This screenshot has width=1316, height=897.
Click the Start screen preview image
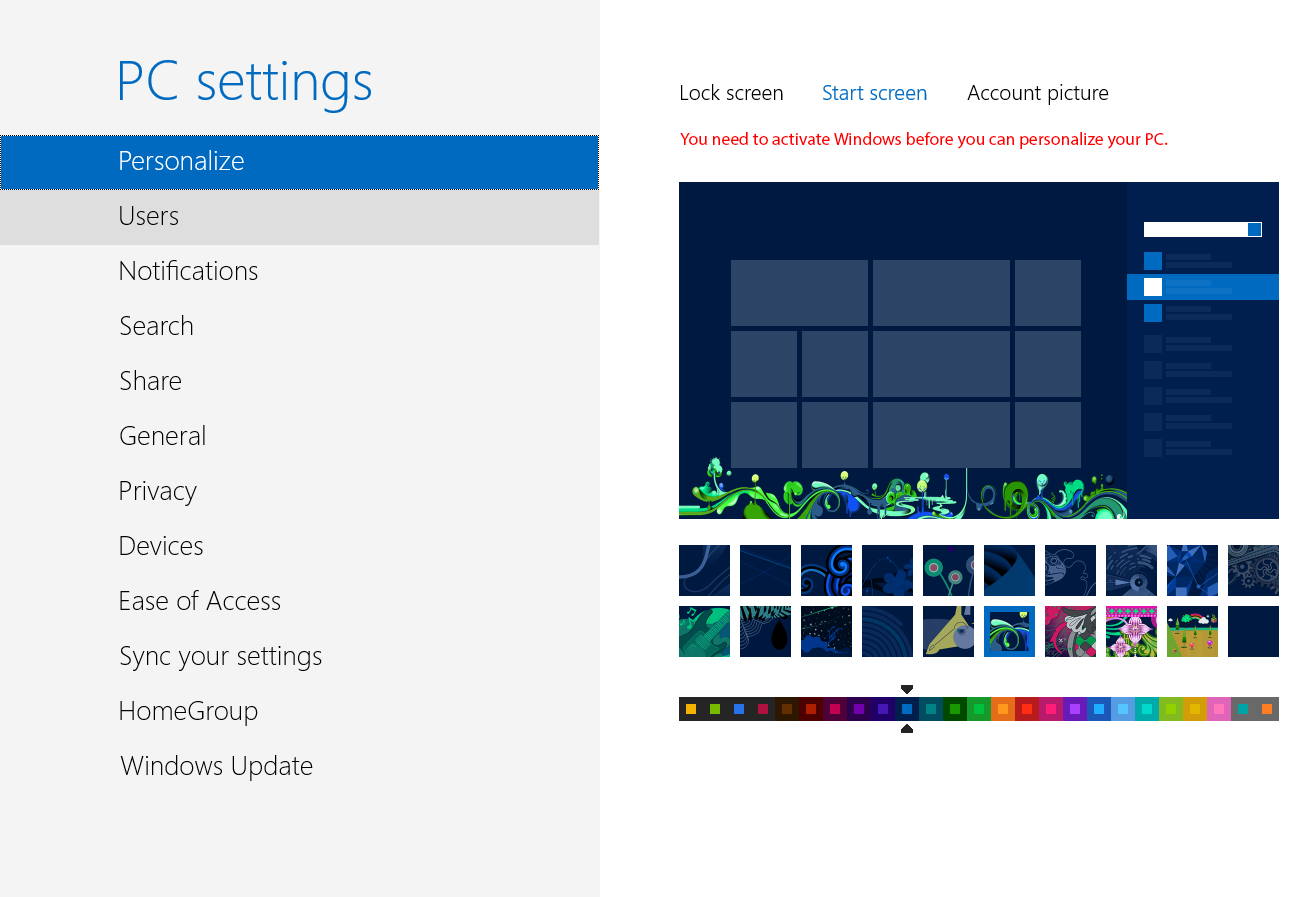pyautogui.click(x=979, y=350)
